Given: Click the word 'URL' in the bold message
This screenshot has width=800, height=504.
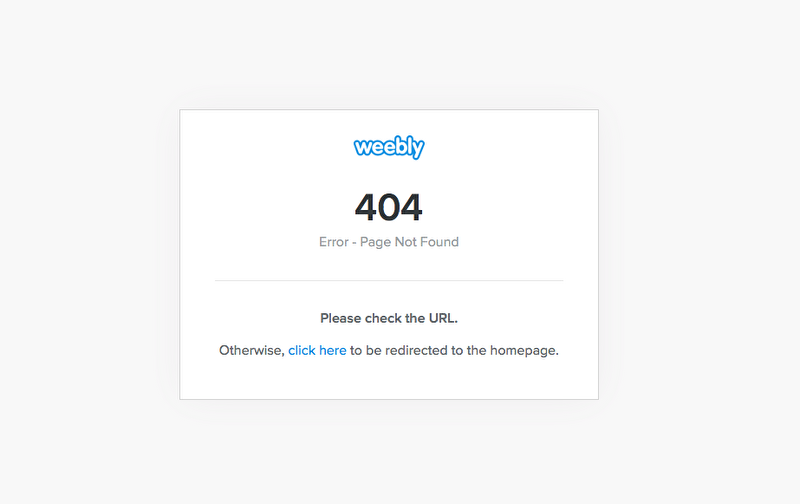Looking at the screenshot, I should (x=441, y=318).
